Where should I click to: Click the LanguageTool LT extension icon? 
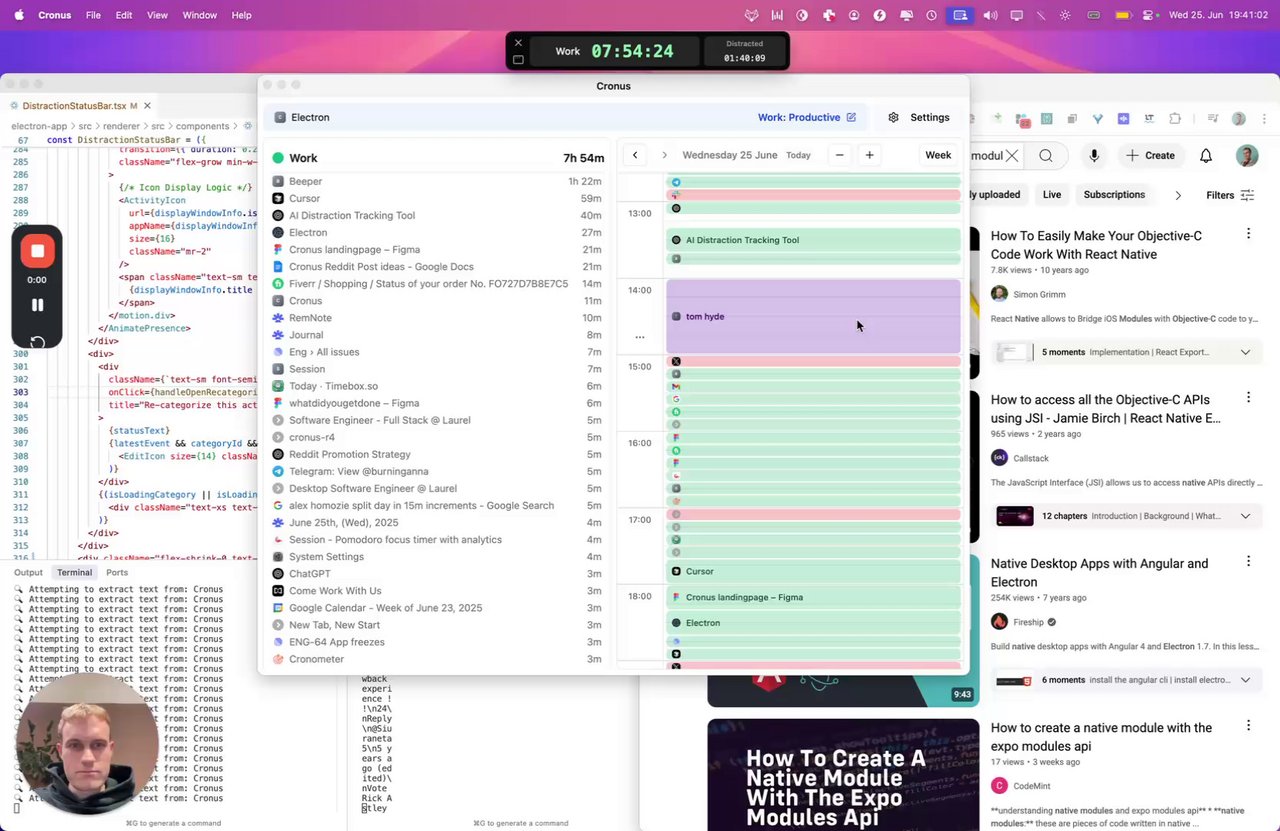[1150, 118]
